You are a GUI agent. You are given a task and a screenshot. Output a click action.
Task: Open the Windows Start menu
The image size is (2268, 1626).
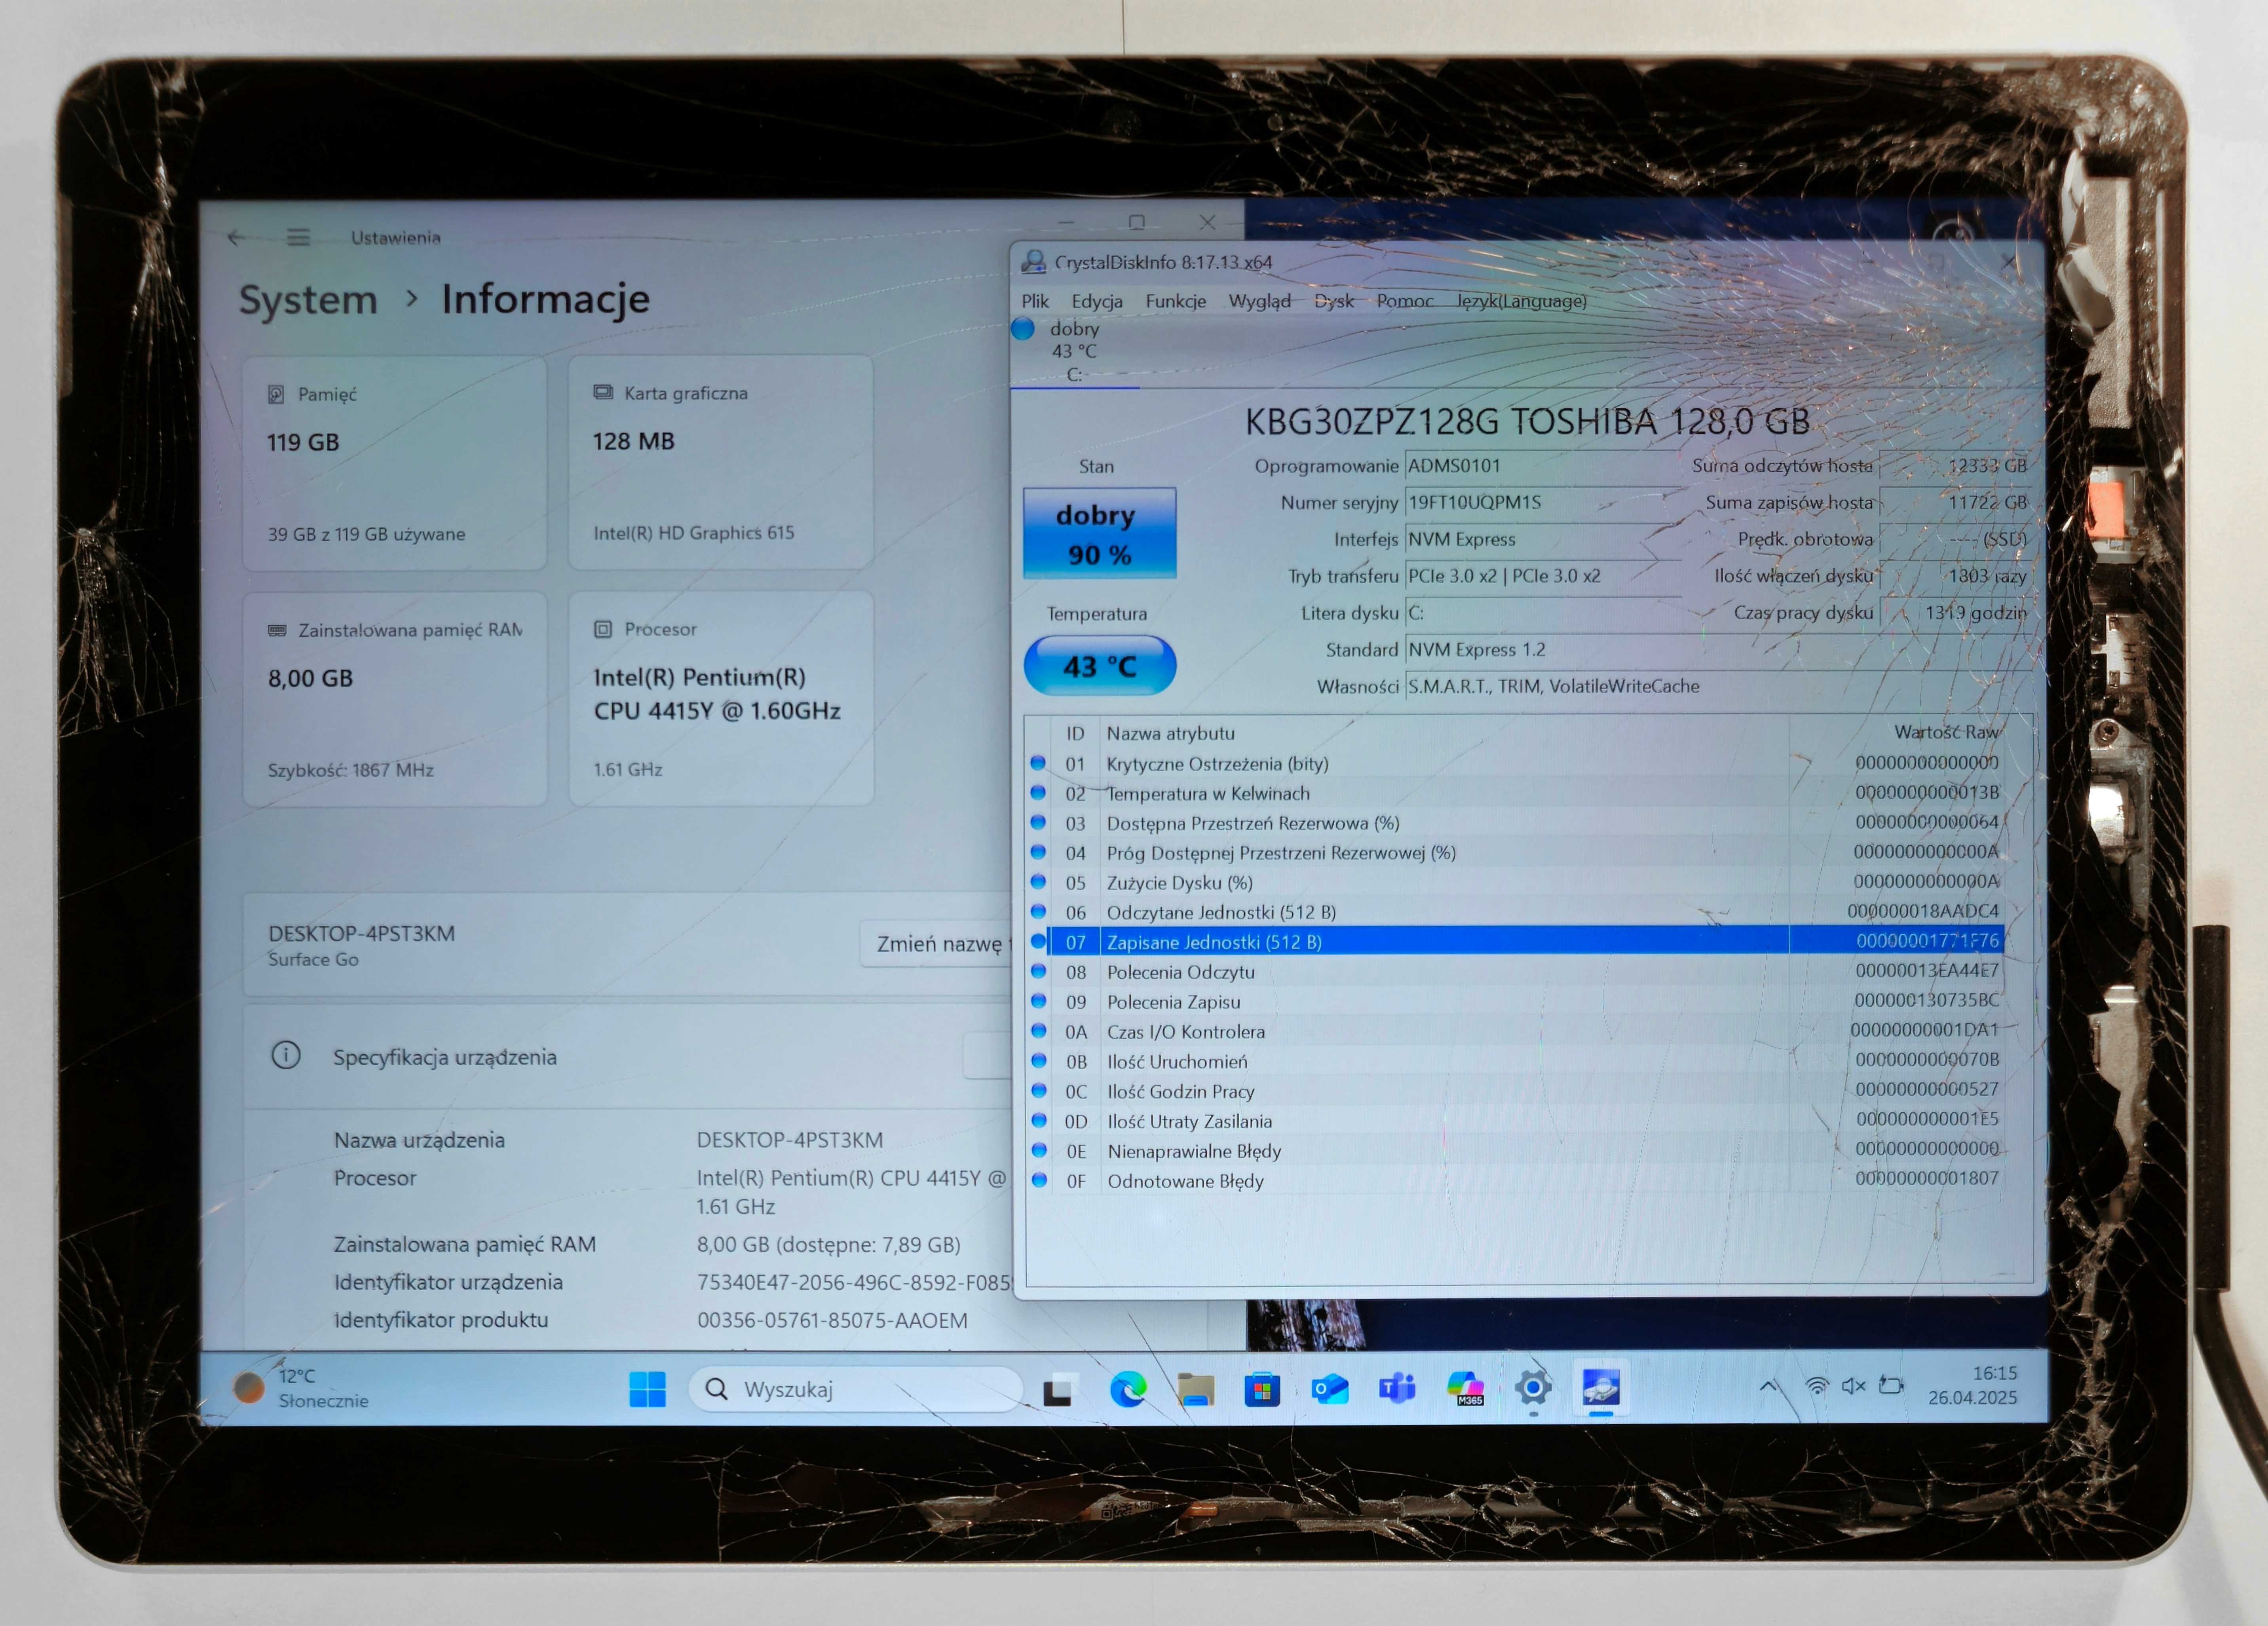pos(647,1388)
